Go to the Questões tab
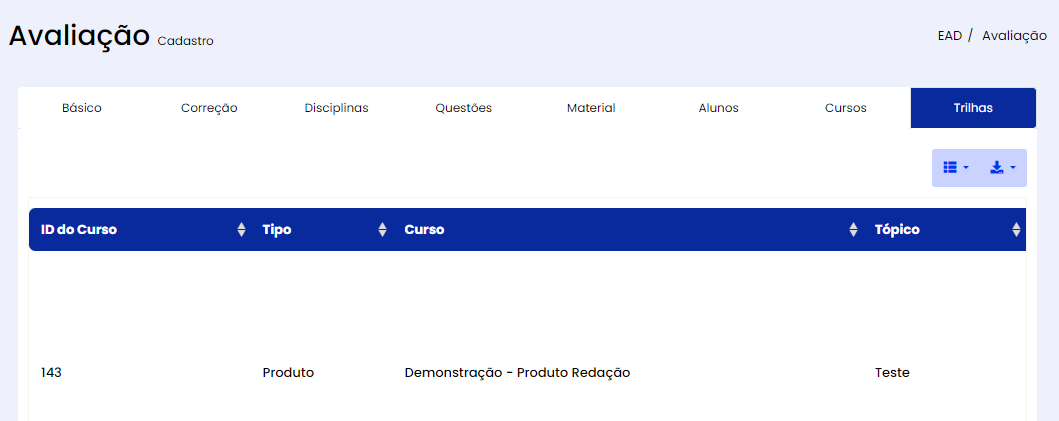The height and width of the screenshot is (421, 1059). pyautogui.click(x=463, y=108)
